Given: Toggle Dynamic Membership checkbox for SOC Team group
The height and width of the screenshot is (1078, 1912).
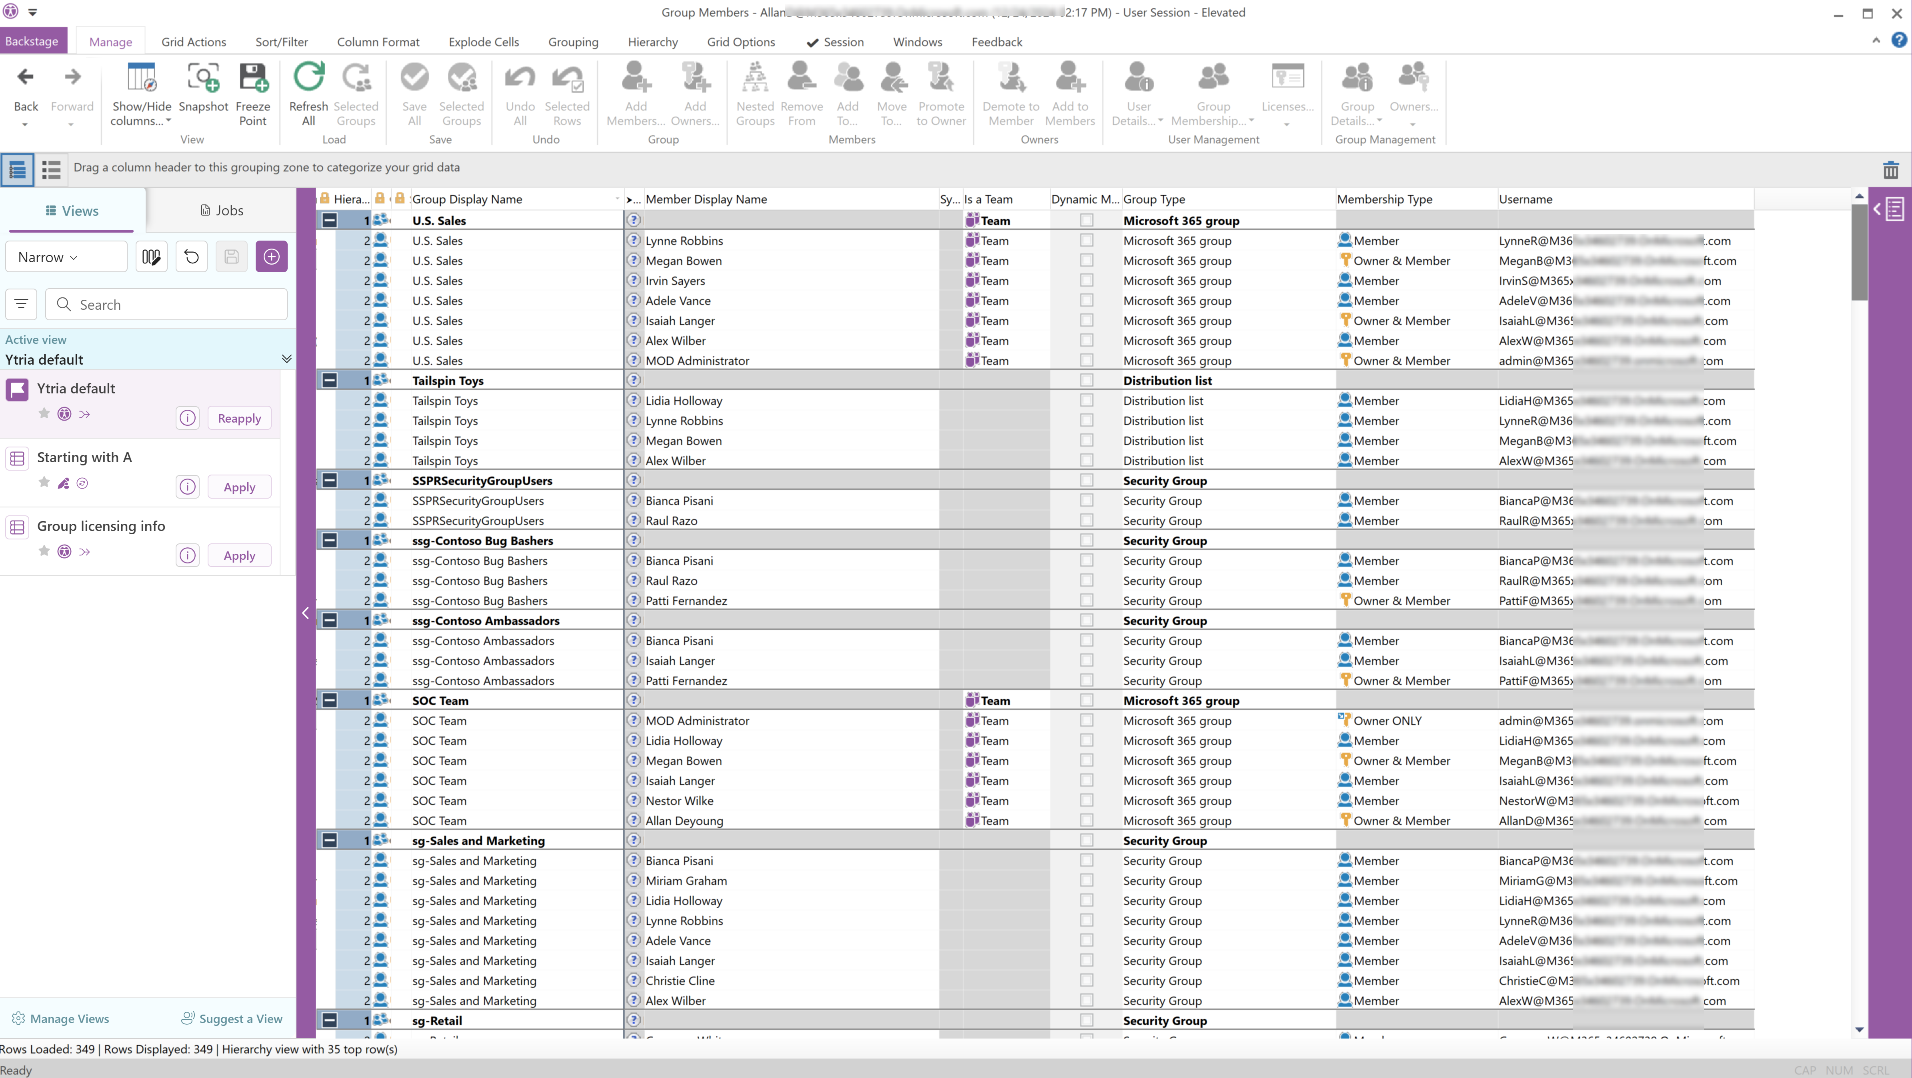Looking at the screenshot, I should pyautogui.click(x=1086, y=701).
